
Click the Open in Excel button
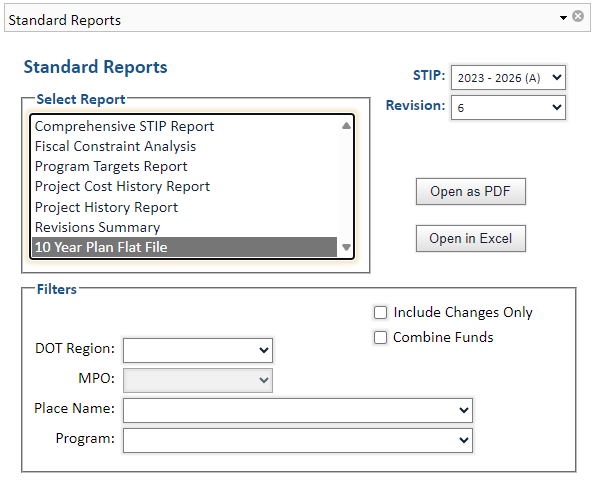coord(471,239)
